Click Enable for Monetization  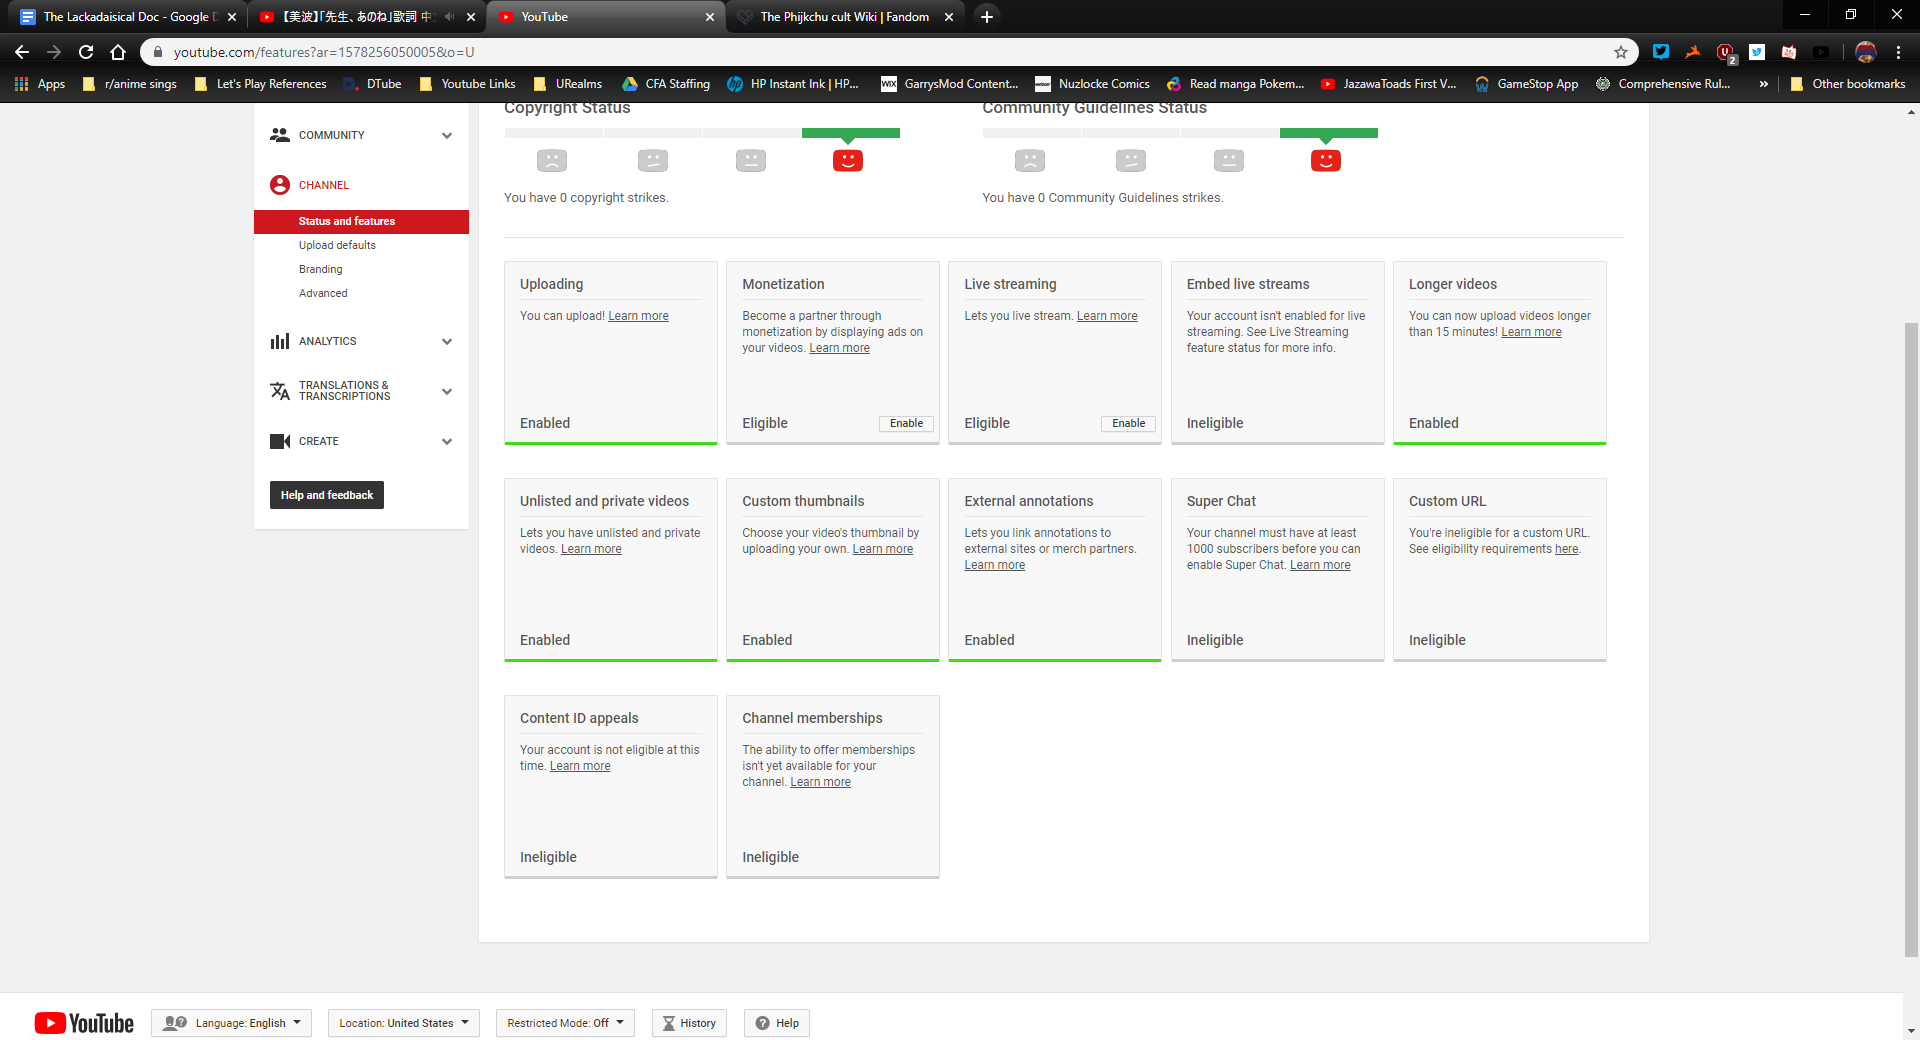[906, 423]
